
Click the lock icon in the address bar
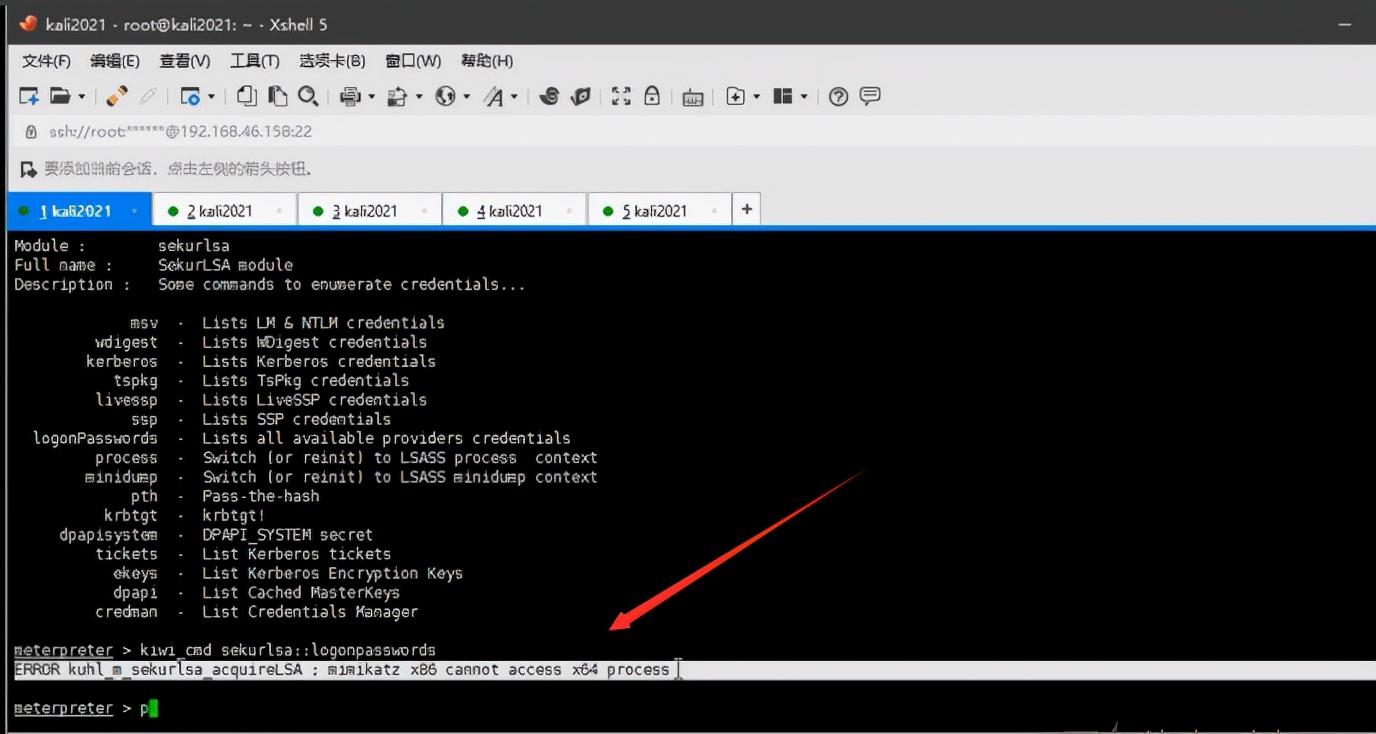coord(30,131)
